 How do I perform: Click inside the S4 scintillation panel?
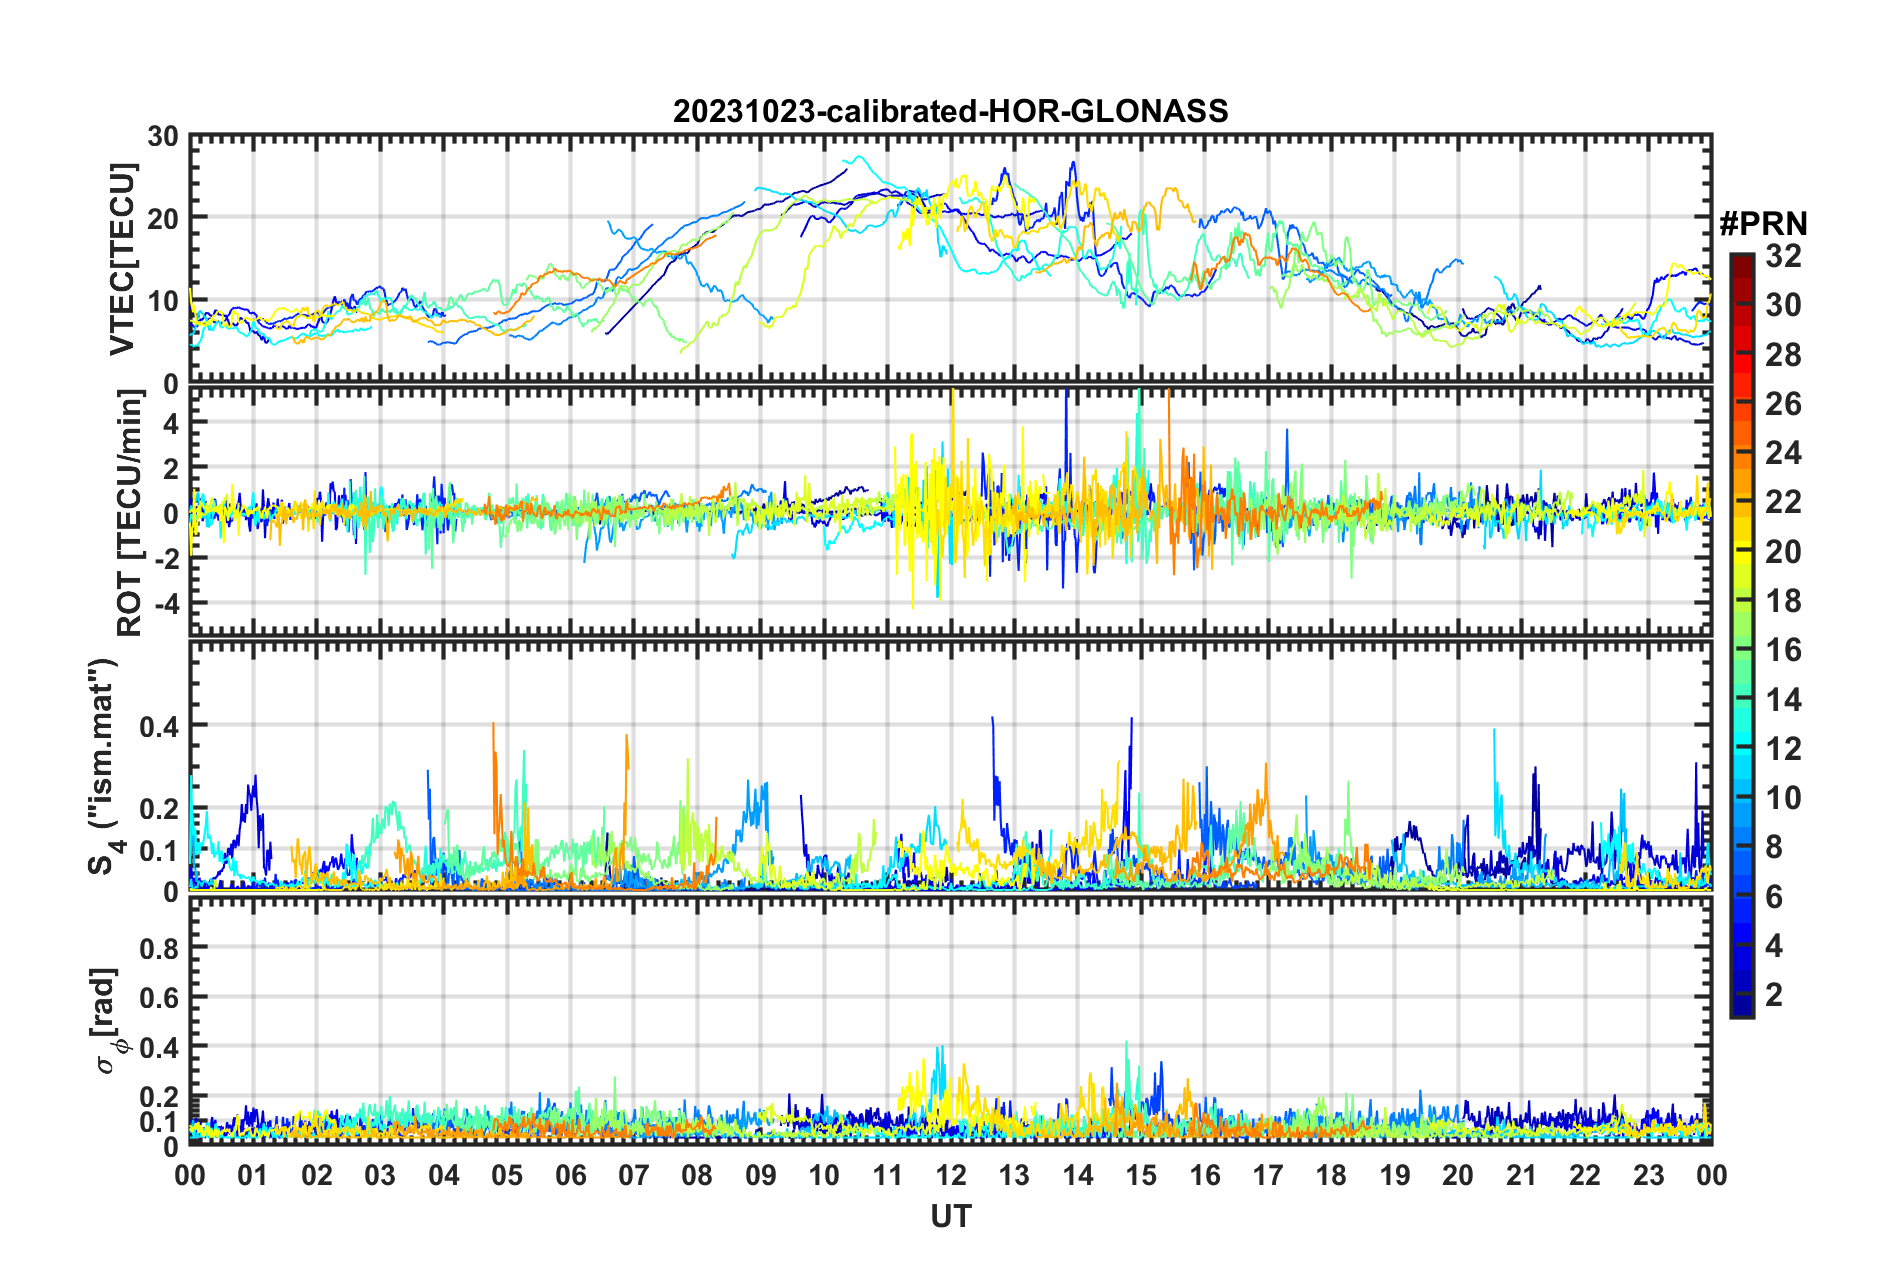tap(950, 765)
